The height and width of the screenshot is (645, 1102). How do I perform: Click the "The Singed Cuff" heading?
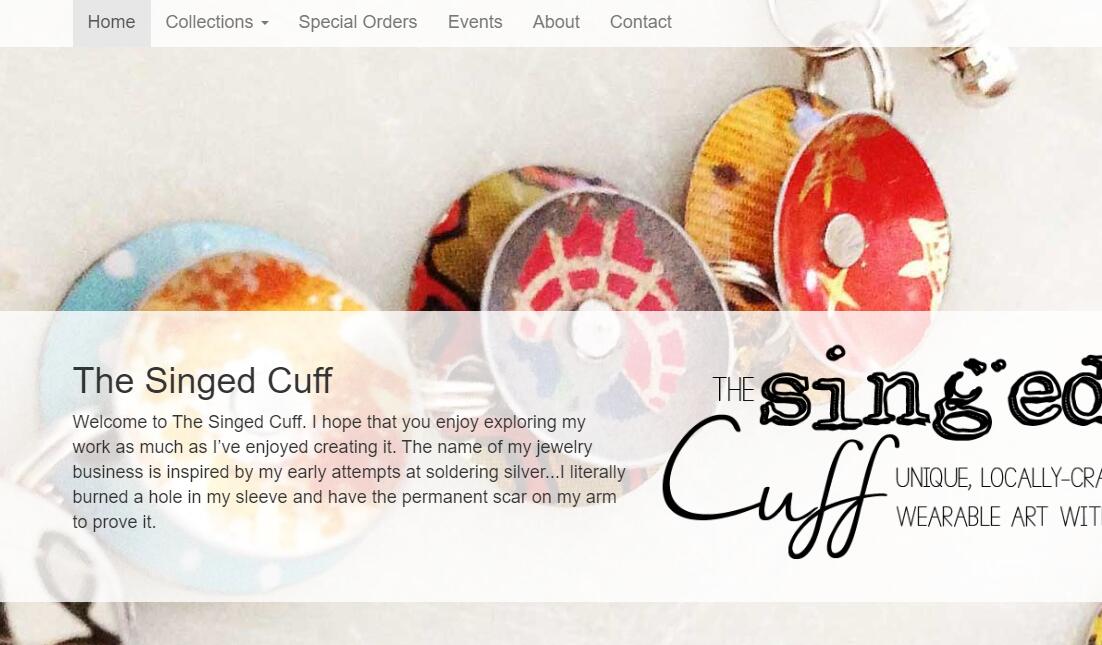pyautogui.click(x=202, y=381)
